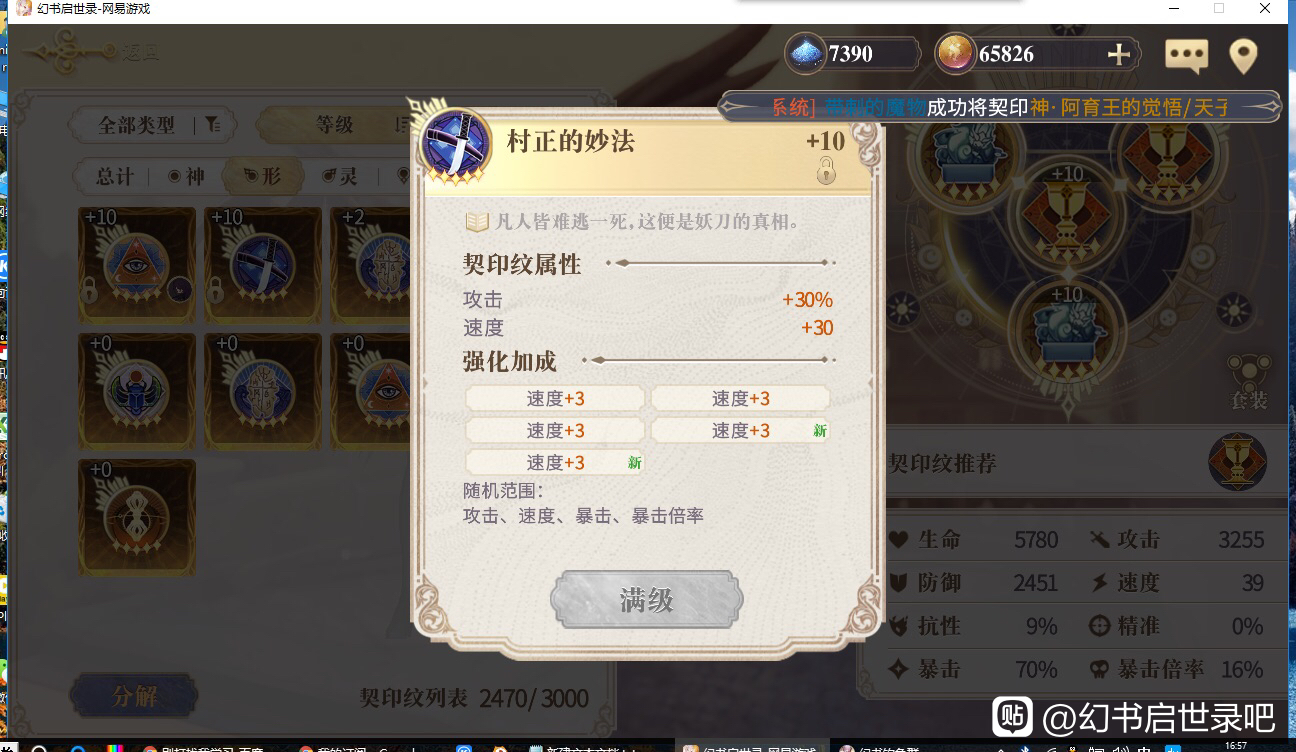This screenshot has width=1296, height=752.
Task: Switch to the 神 tab
Action: [x=186, y=176]
